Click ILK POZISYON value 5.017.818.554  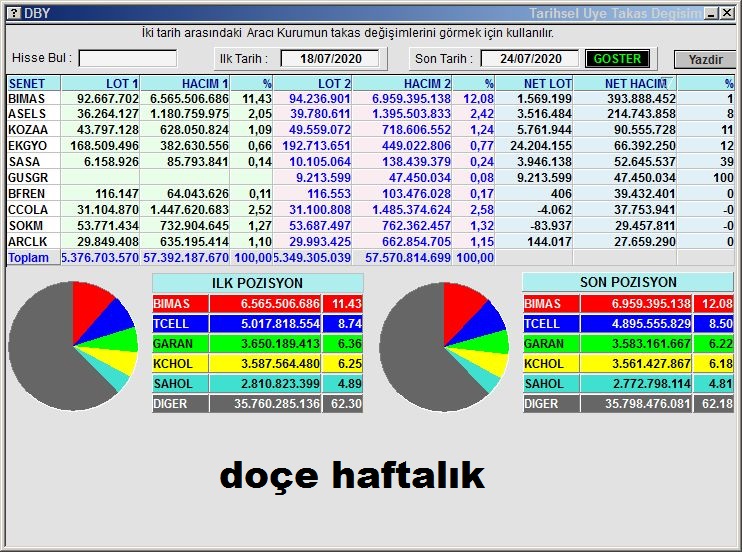(x=280, y=324)
